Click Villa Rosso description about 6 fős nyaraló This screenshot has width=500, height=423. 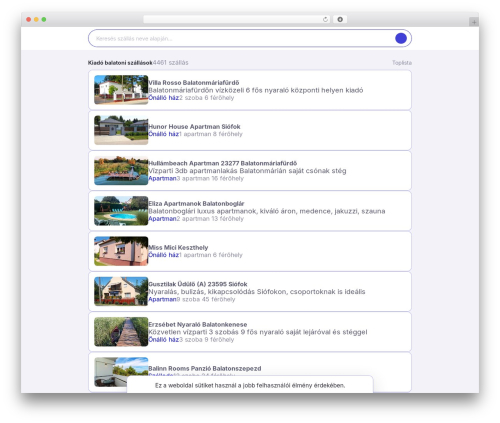(x=256, y=90)
